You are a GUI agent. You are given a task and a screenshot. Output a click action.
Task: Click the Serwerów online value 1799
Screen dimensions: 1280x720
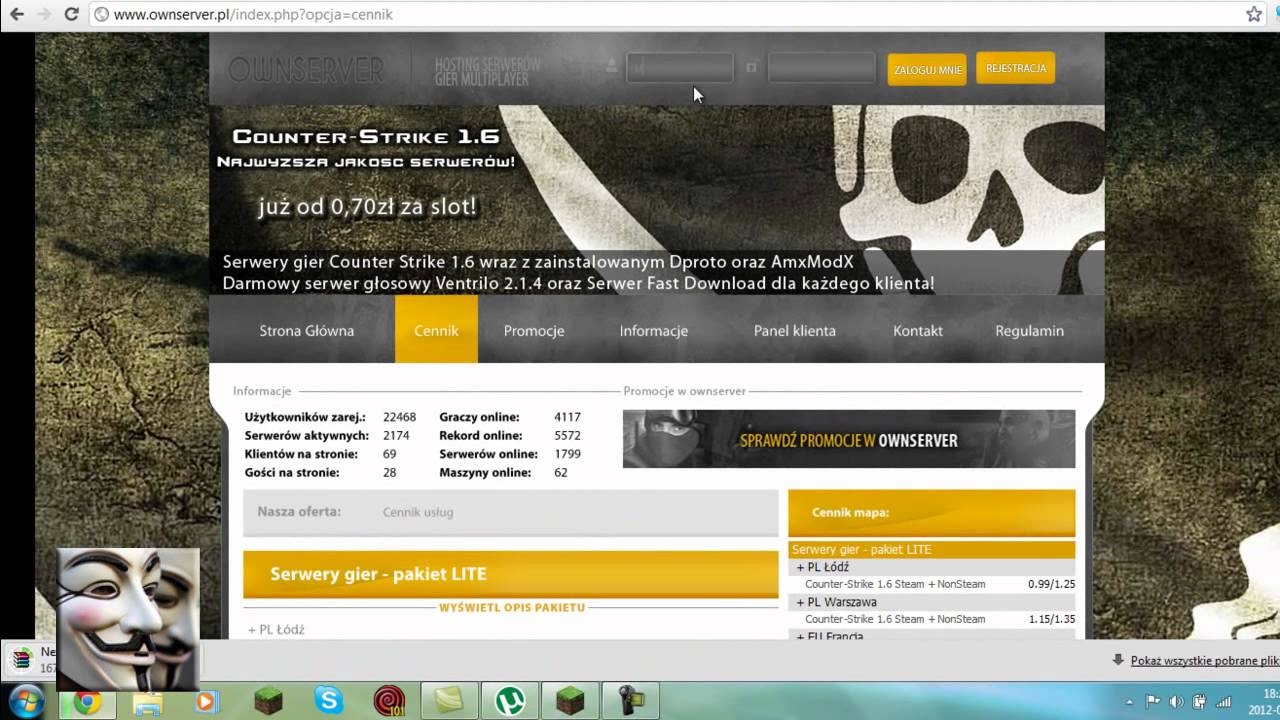(567, 454)
